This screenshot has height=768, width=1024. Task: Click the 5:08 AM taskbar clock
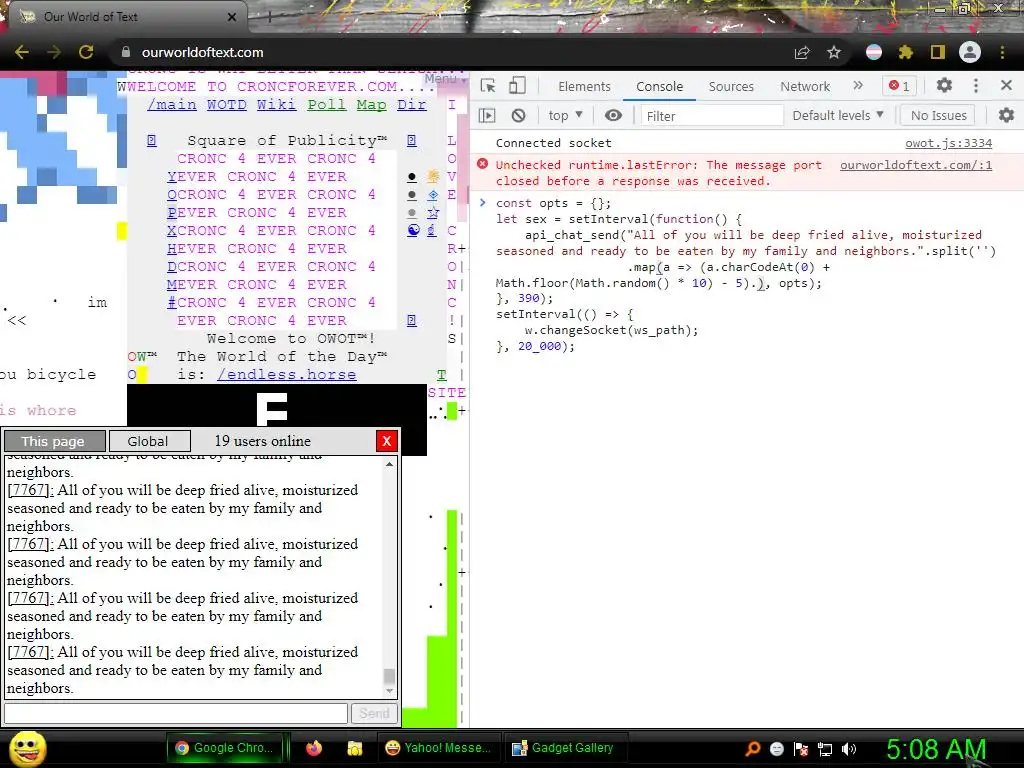pyautogui.click(x=935, y=749)
